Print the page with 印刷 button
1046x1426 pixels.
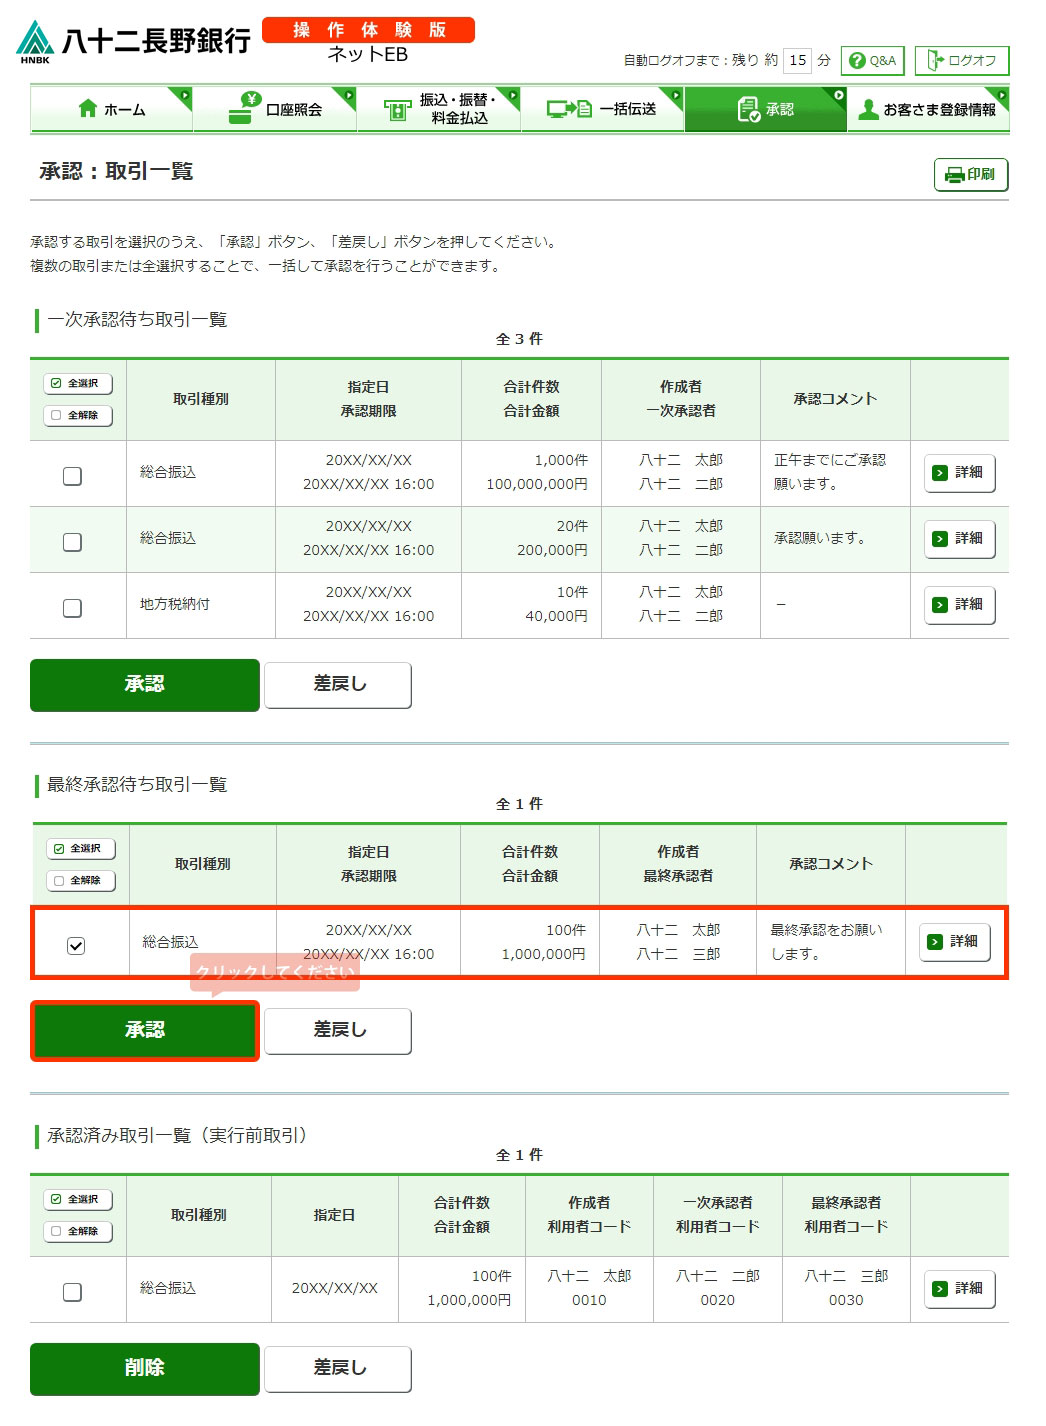pyautogui.click(x=970, y=175)
